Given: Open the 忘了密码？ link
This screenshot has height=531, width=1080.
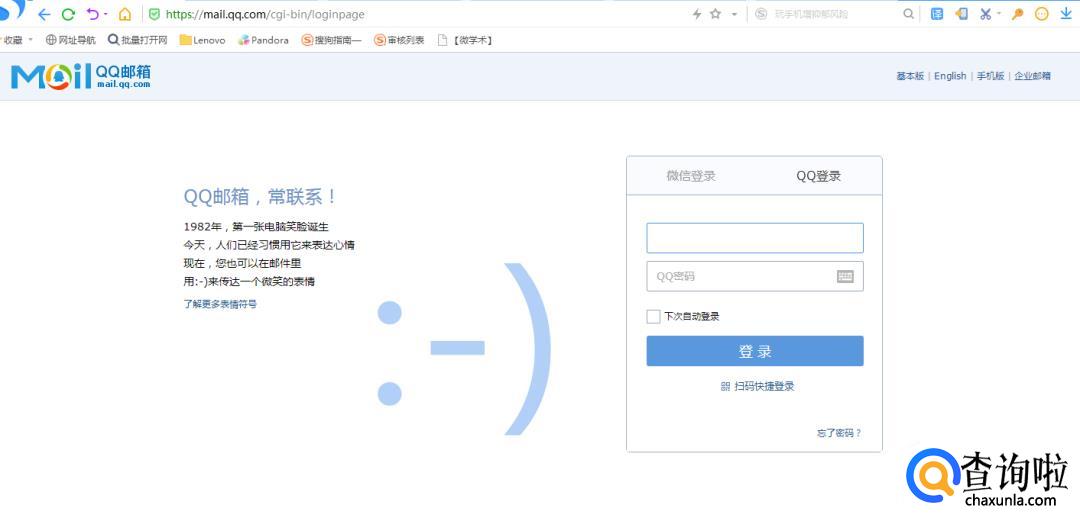Looking at the screenshot, I should pos(839,433).
